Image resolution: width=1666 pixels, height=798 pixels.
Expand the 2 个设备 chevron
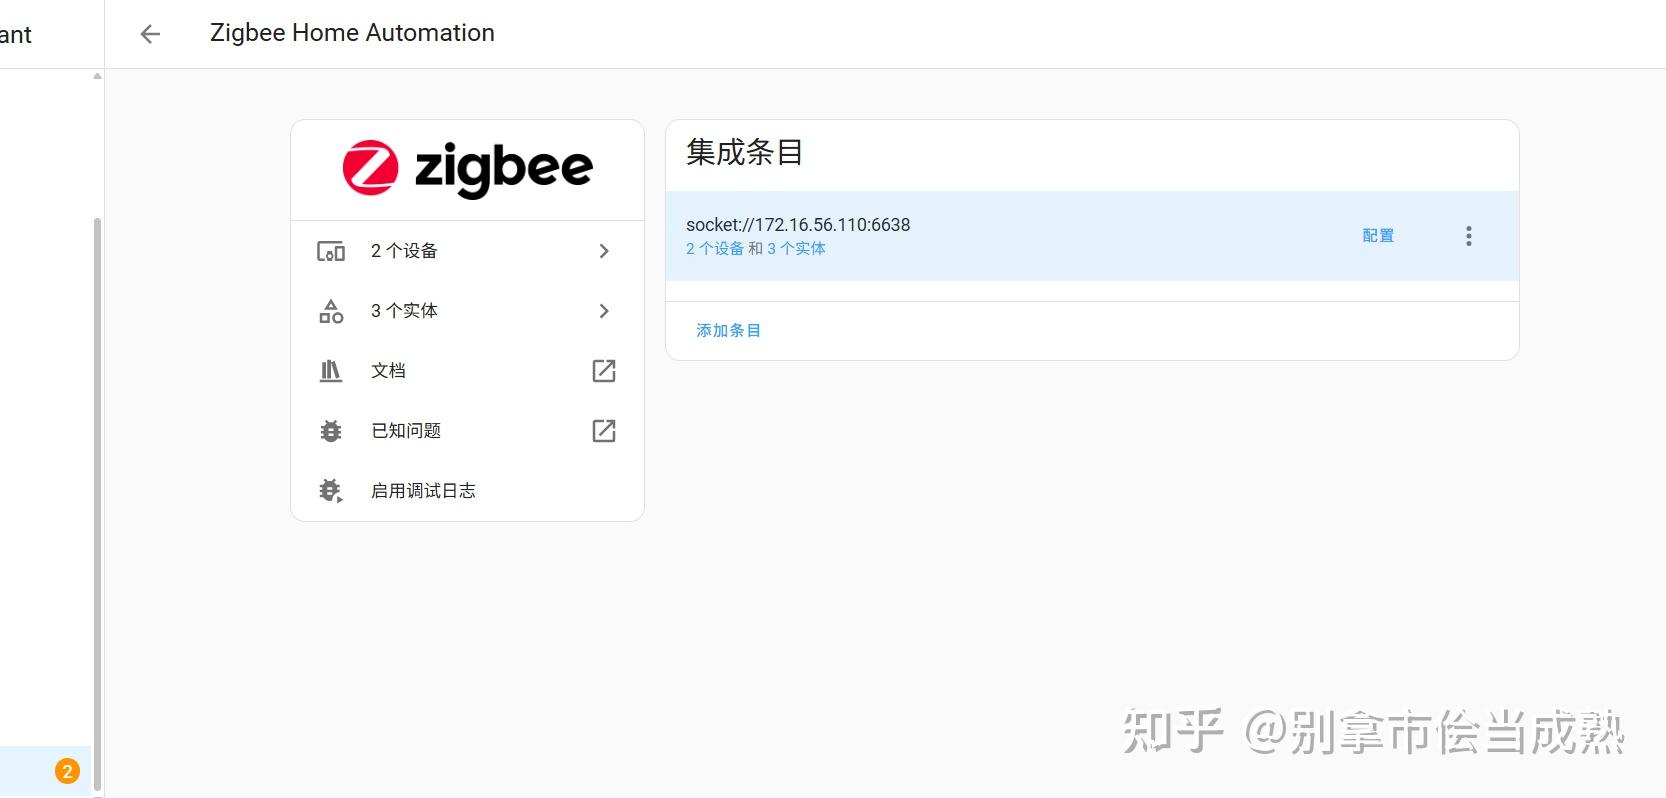(x=604, y=251)
